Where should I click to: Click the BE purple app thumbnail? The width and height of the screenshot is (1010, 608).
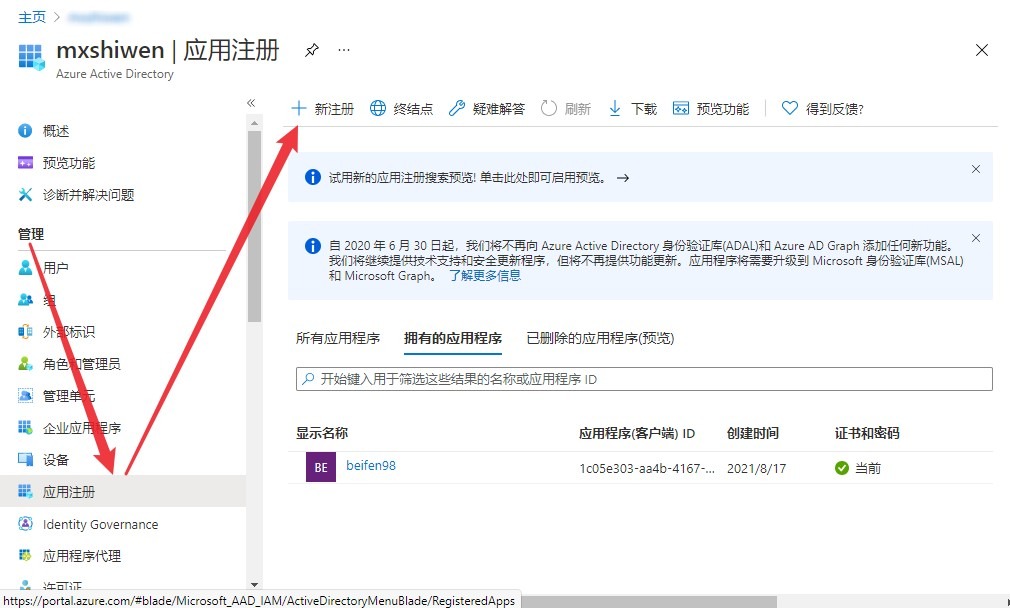pyautogui.click(x=321, y=468)
